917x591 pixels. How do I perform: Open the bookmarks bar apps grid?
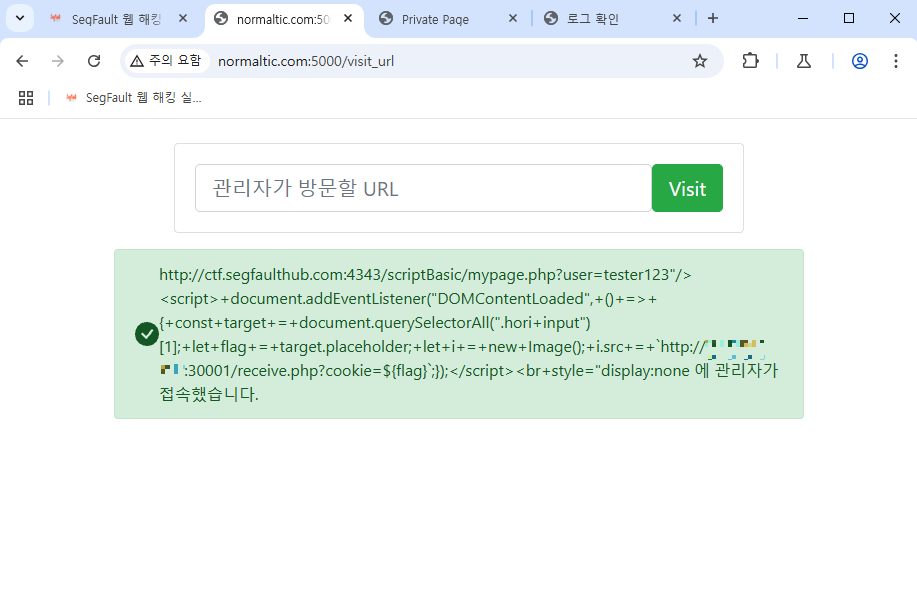coord(26,98)
